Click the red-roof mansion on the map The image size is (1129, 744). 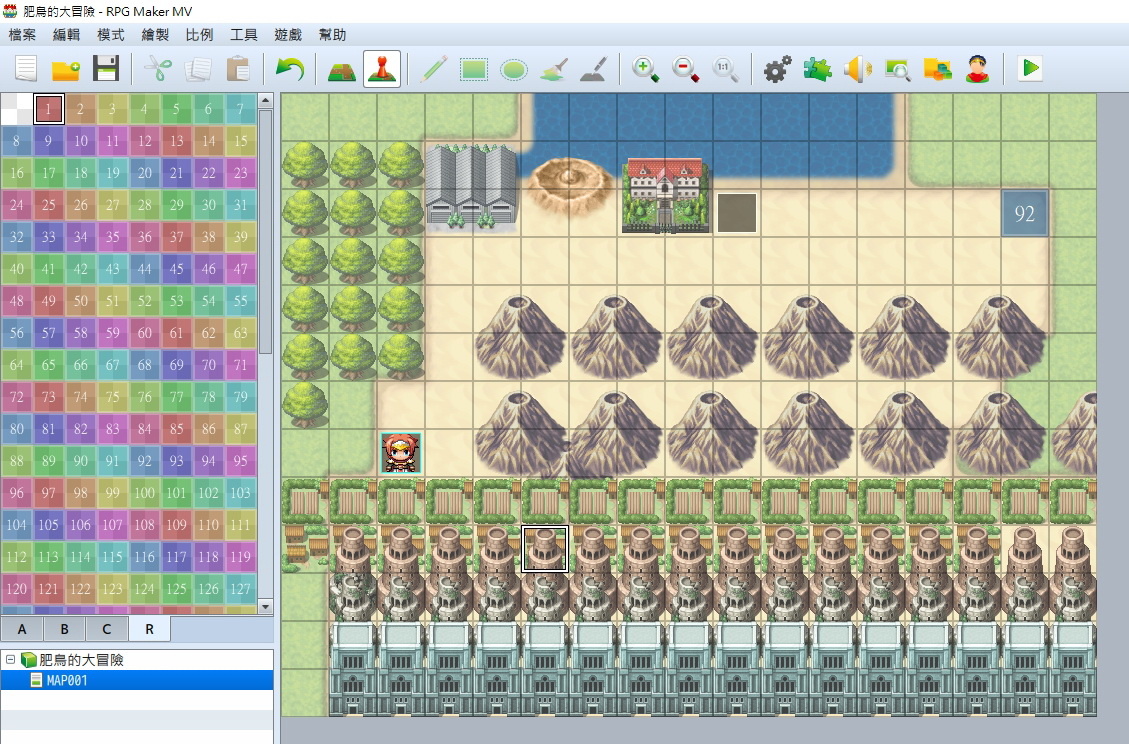tap(665, 195)
